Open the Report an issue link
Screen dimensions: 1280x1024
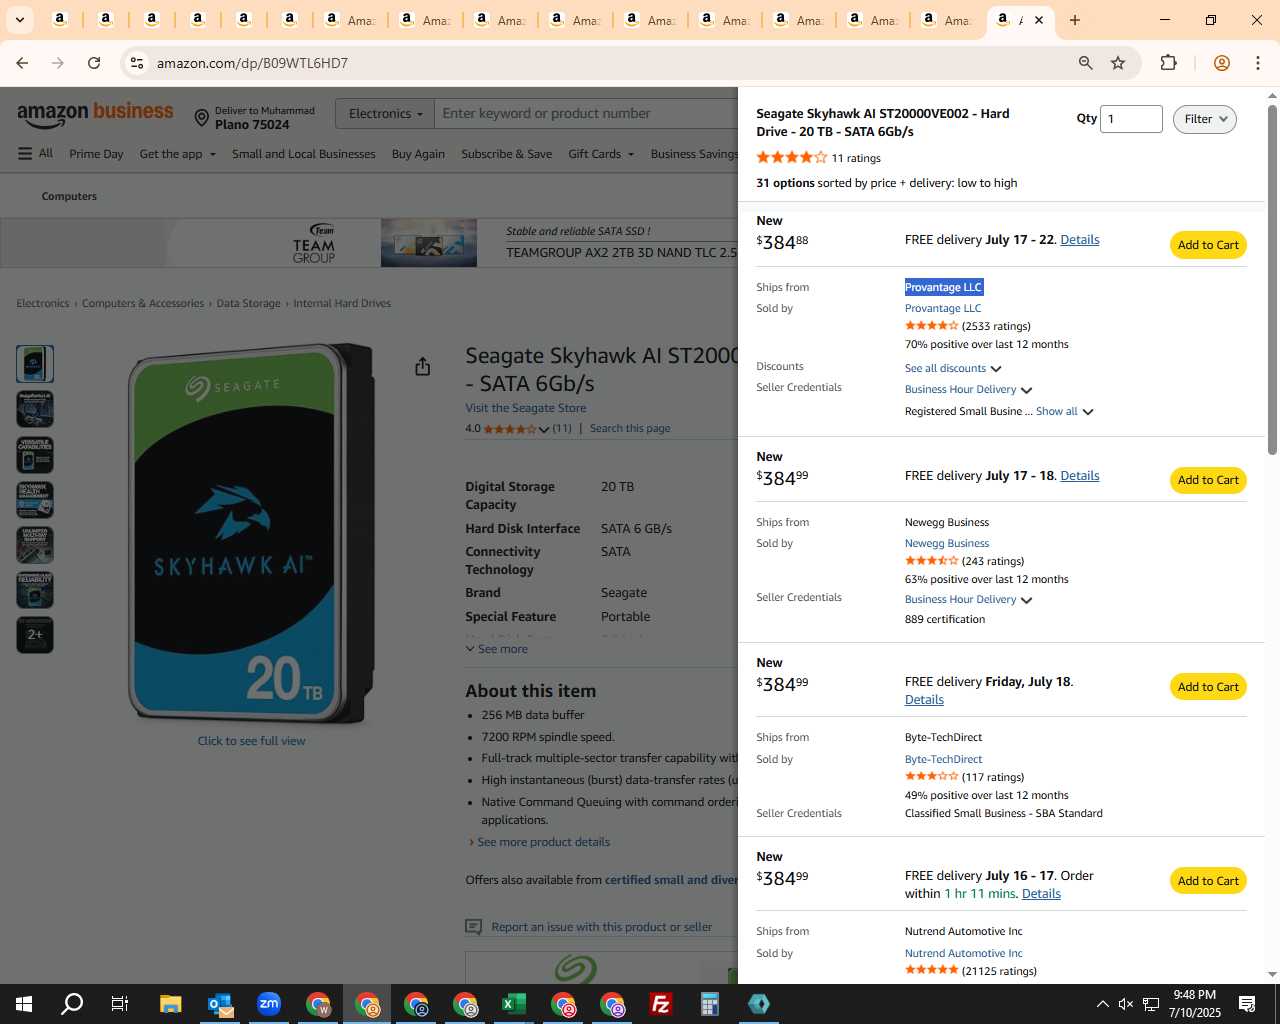[x=601, y=927]
